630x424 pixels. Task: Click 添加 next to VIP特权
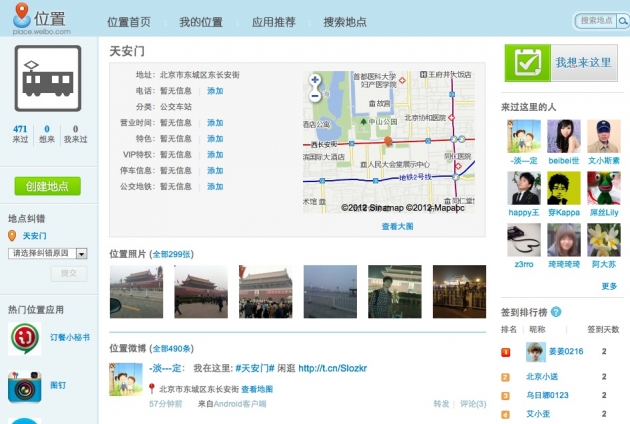point(215,155)
